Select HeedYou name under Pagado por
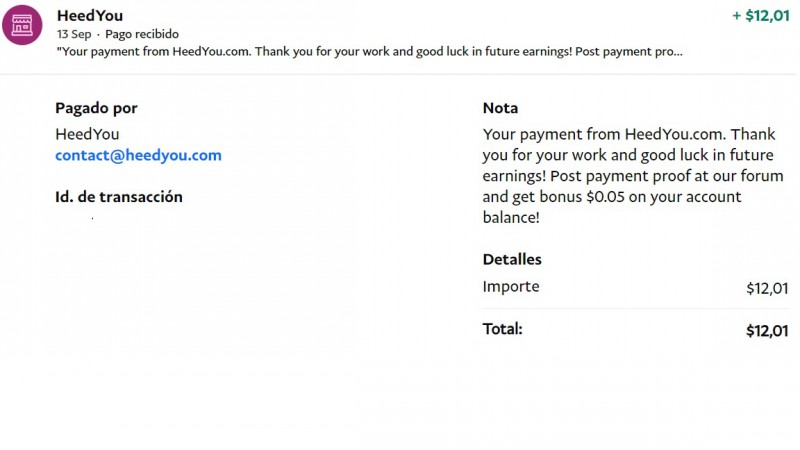Viewport: 800px width, 450px height. click(x=87, y=134)
